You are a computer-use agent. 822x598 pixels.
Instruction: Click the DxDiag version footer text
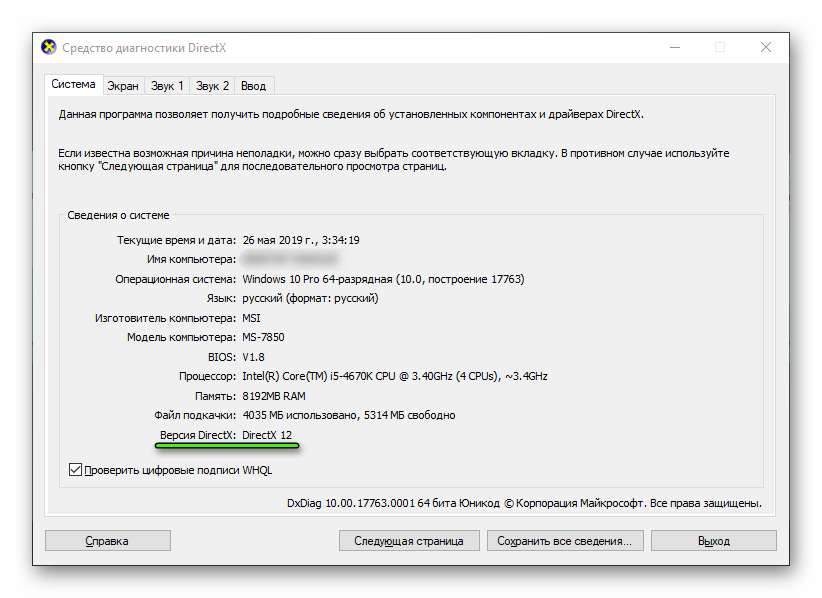523,503
